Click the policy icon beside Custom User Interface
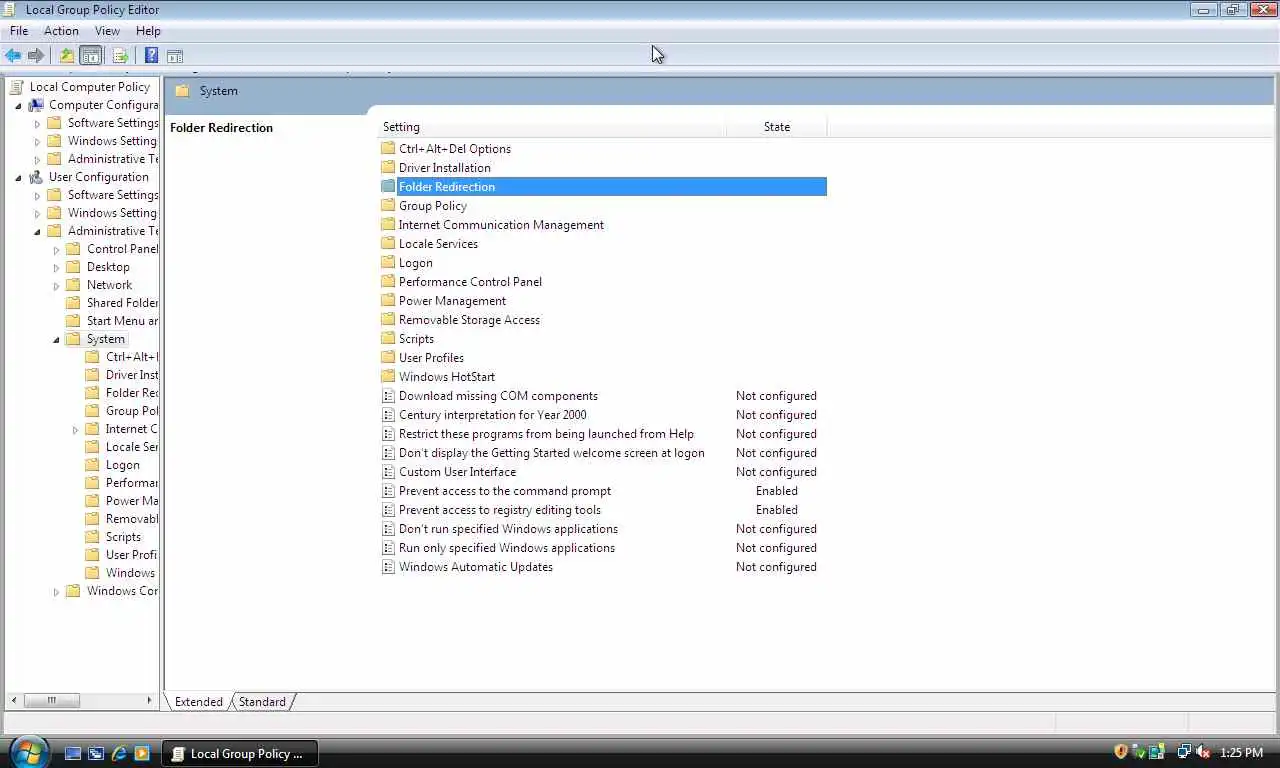The height and width of the screenshot is (768, 1280). pyautogui.click(x=388, y=472)
